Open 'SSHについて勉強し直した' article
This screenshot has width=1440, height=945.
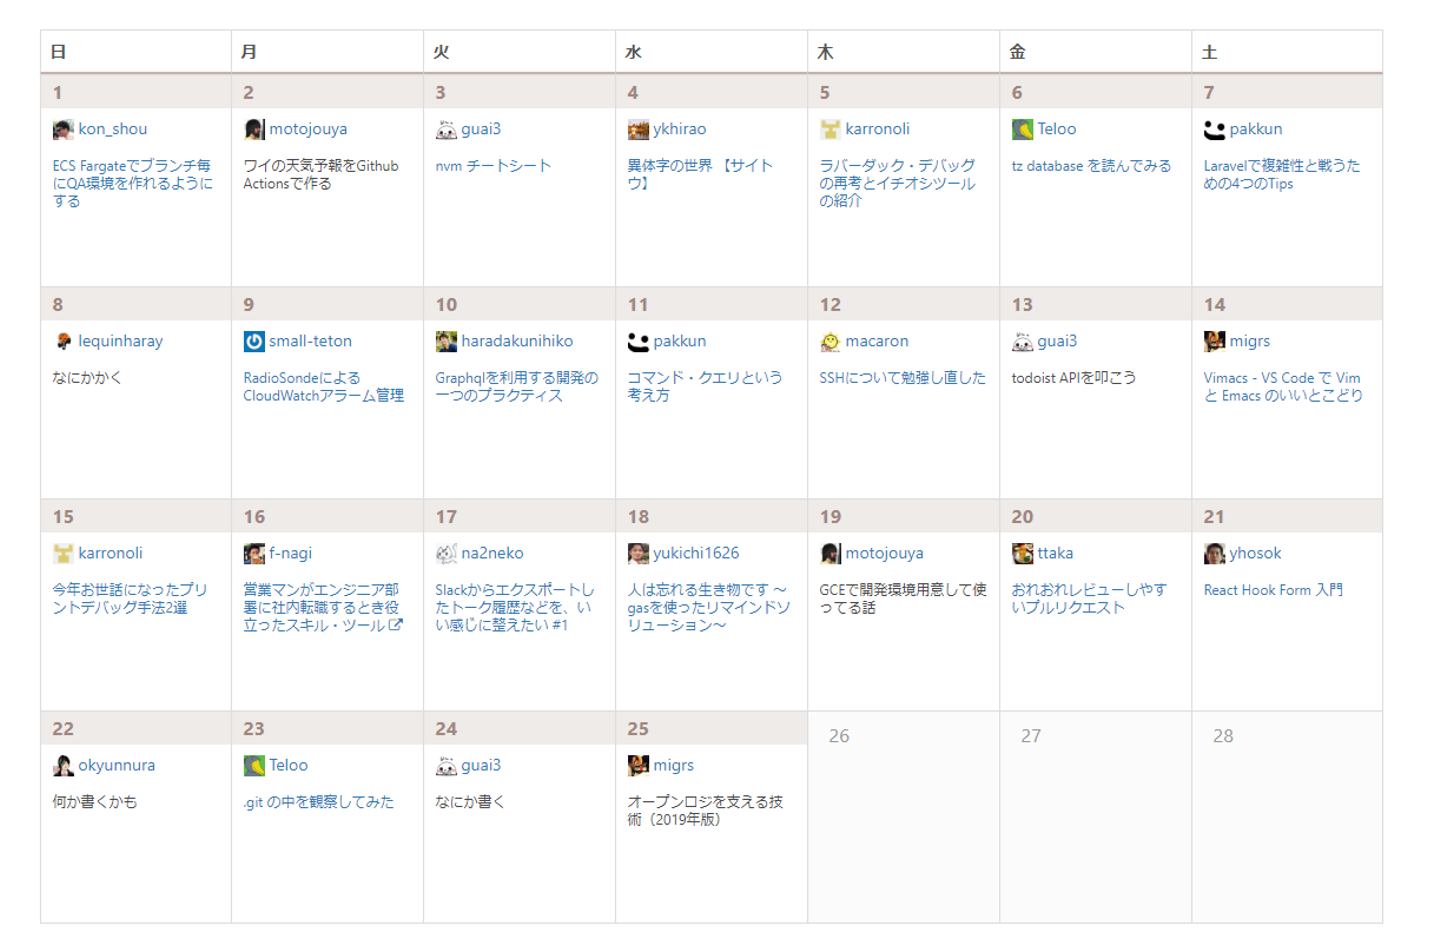(902, 378)
